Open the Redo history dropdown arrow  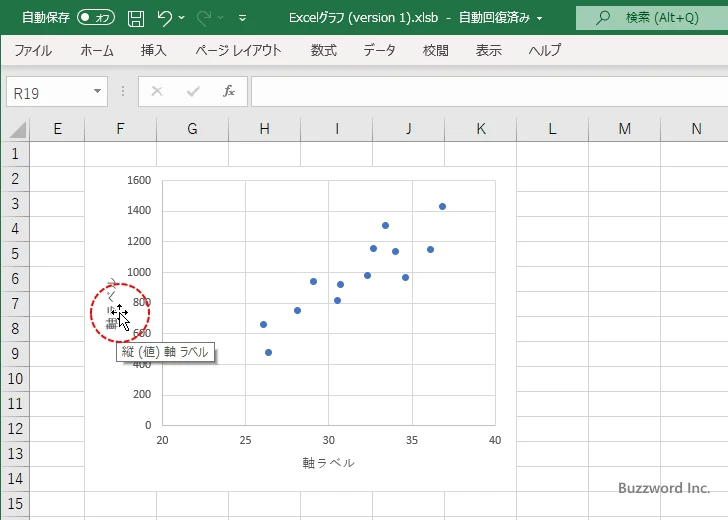click(x=221, y=18)
